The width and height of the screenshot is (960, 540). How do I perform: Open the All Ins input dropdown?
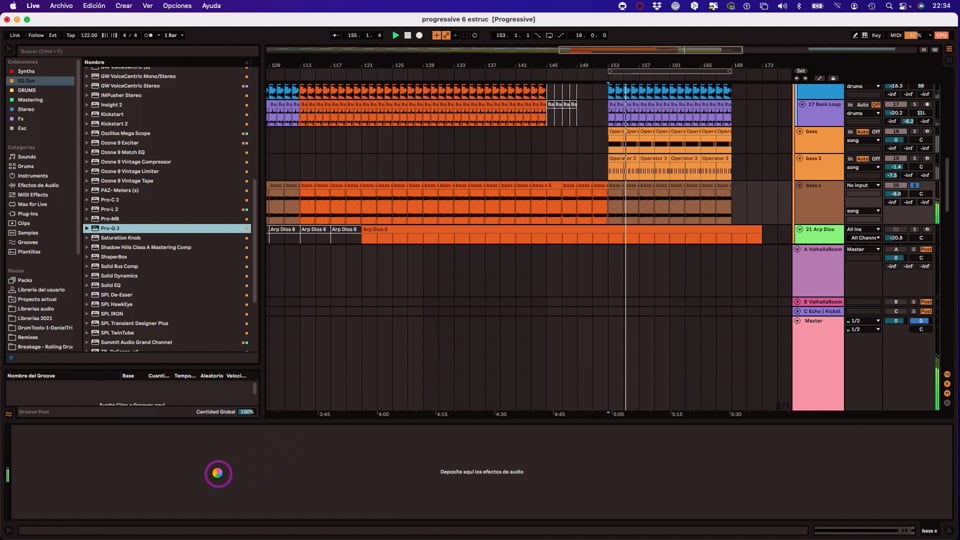coord(863,230)
